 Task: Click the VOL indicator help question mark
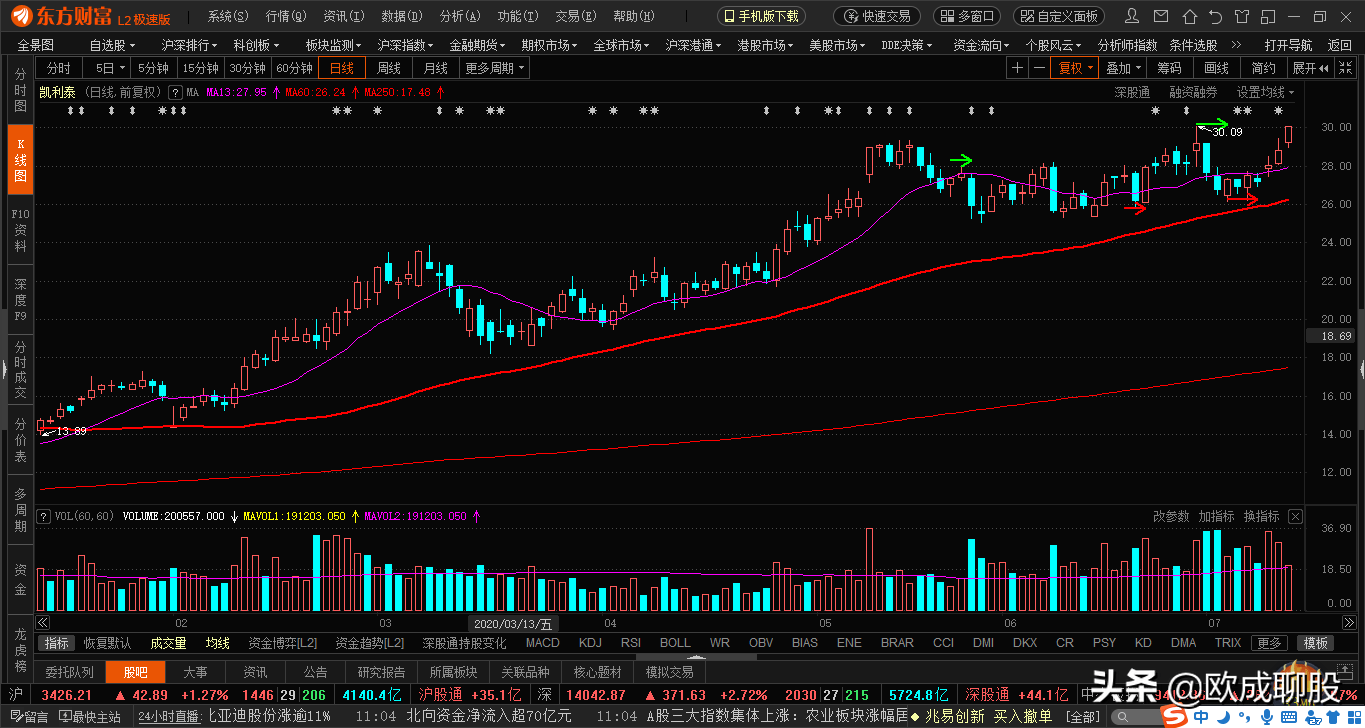pos(44,517)
